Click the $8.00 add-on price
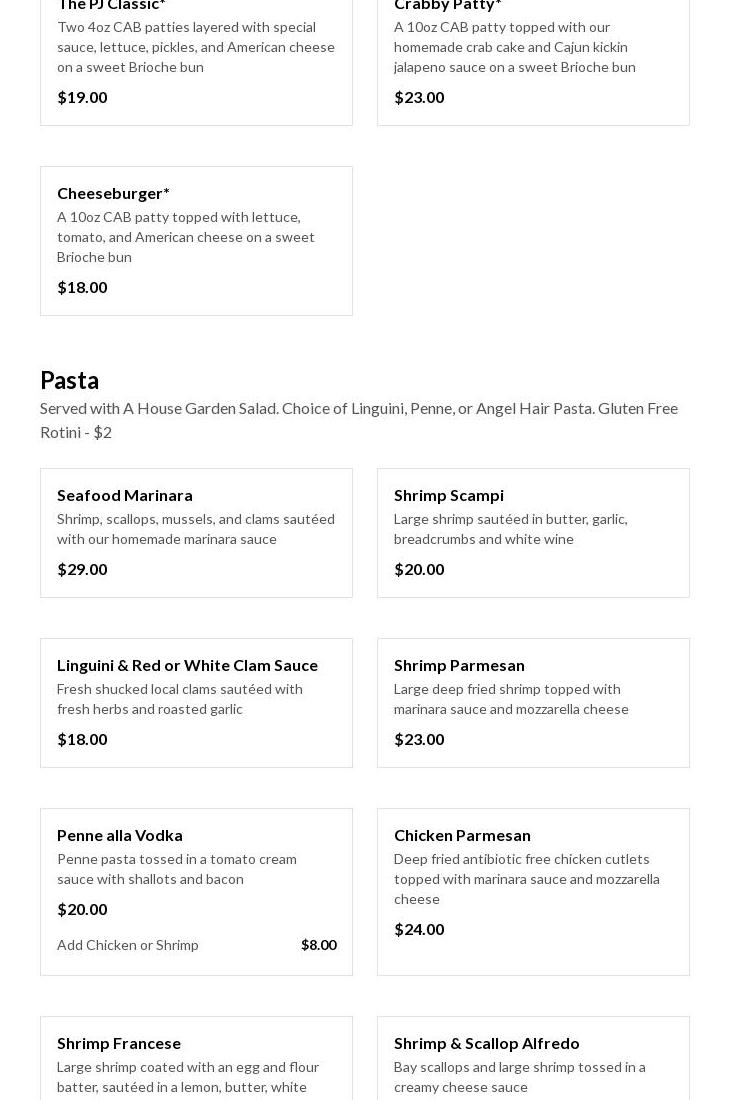This screenshot has width=730, height=1100. point(319,945)
